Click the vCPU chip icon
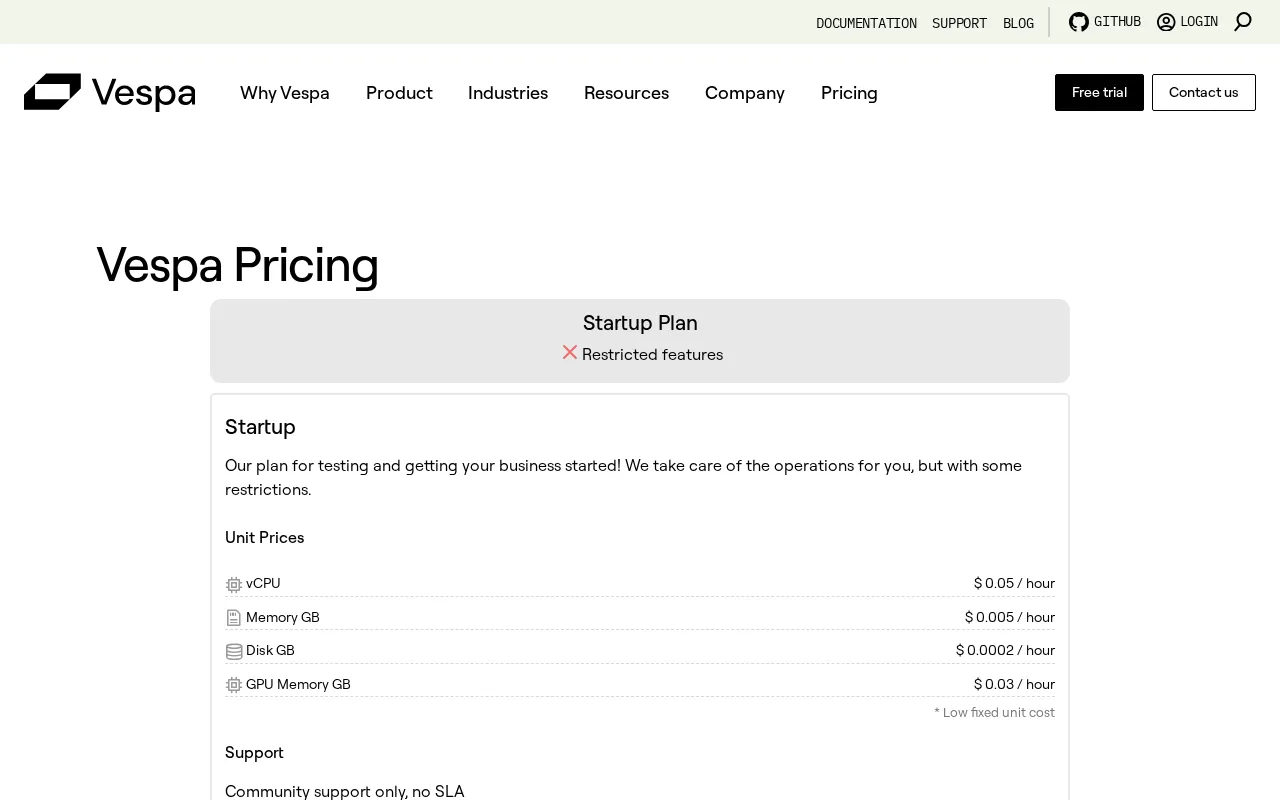 pyautogui.click(x=234, y=584)
